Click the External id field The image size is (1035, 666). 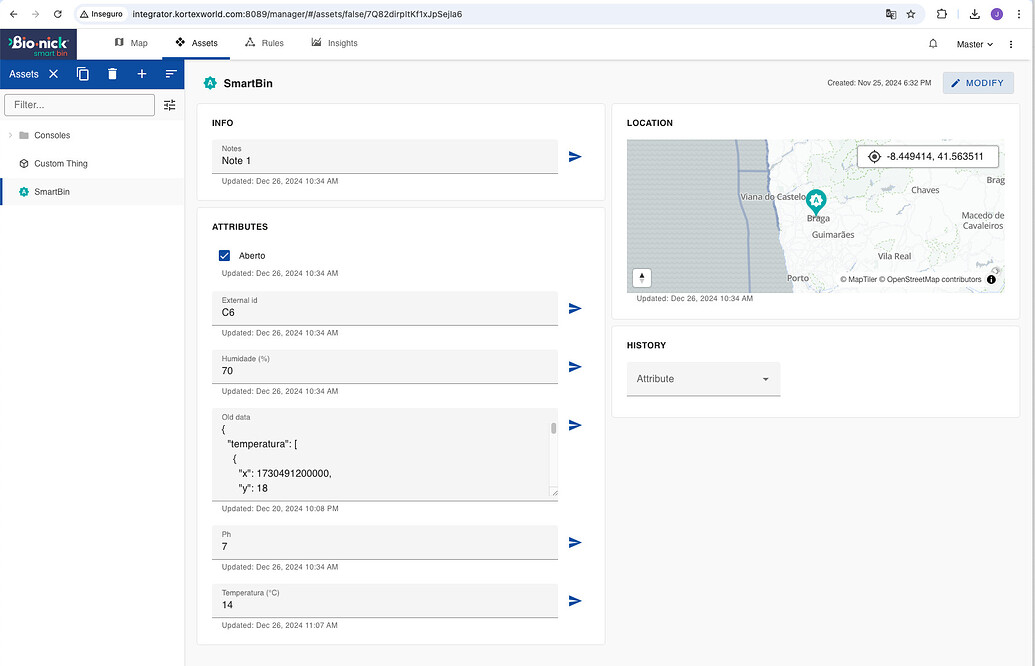384,308
